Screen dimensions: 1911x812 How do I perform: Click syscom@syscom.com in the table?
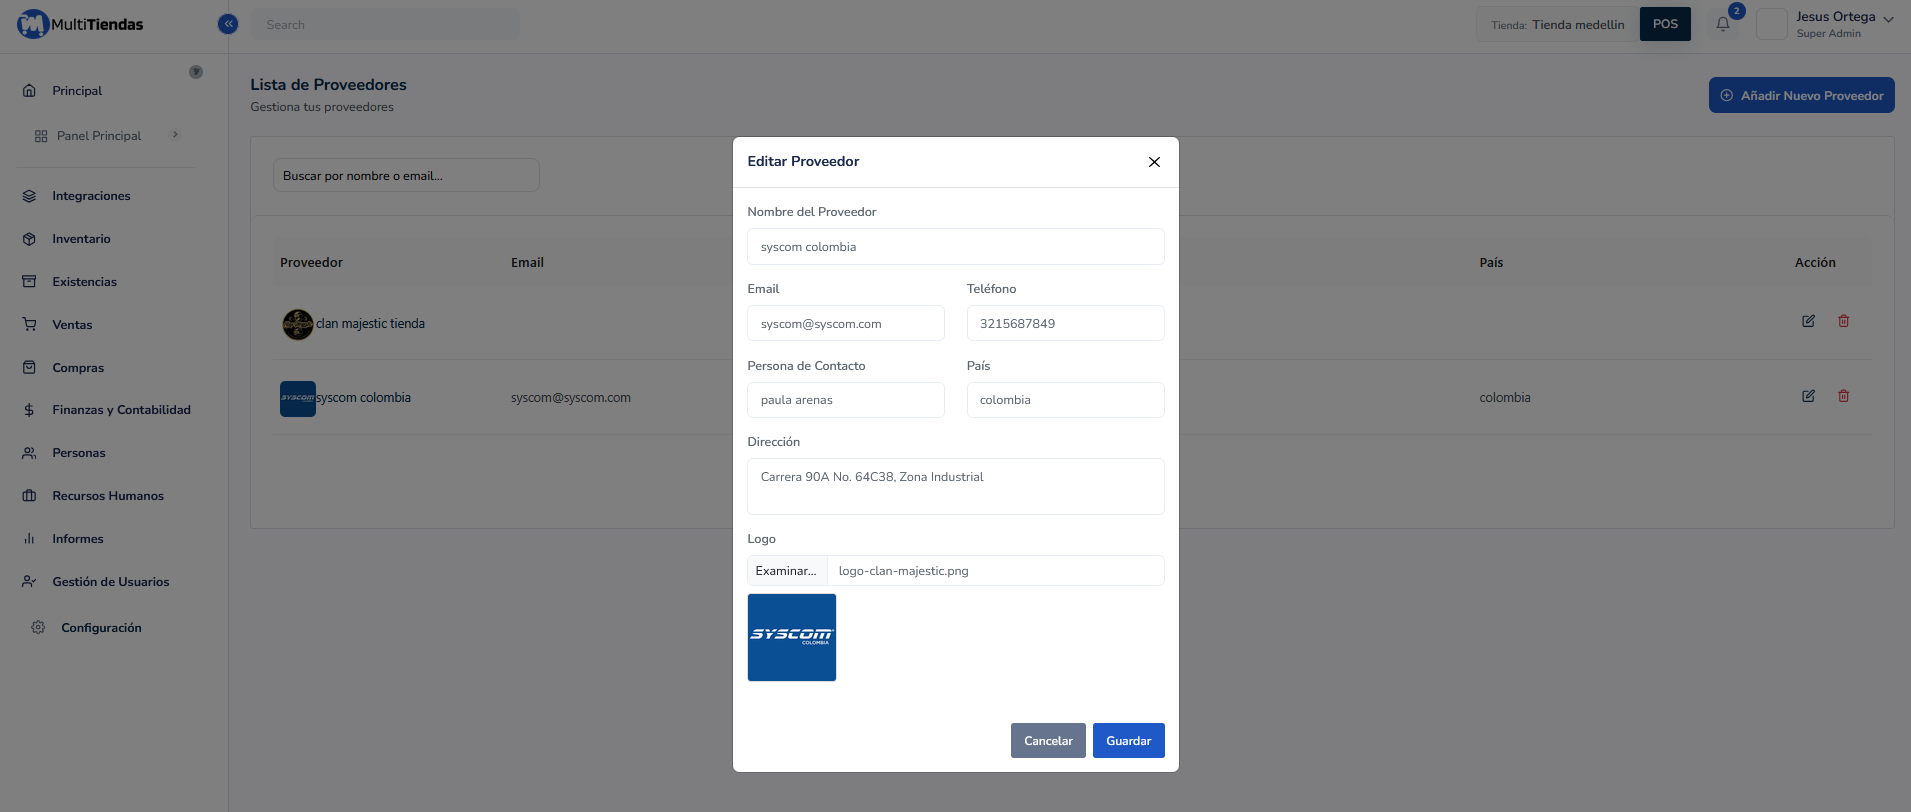point(571,398)
